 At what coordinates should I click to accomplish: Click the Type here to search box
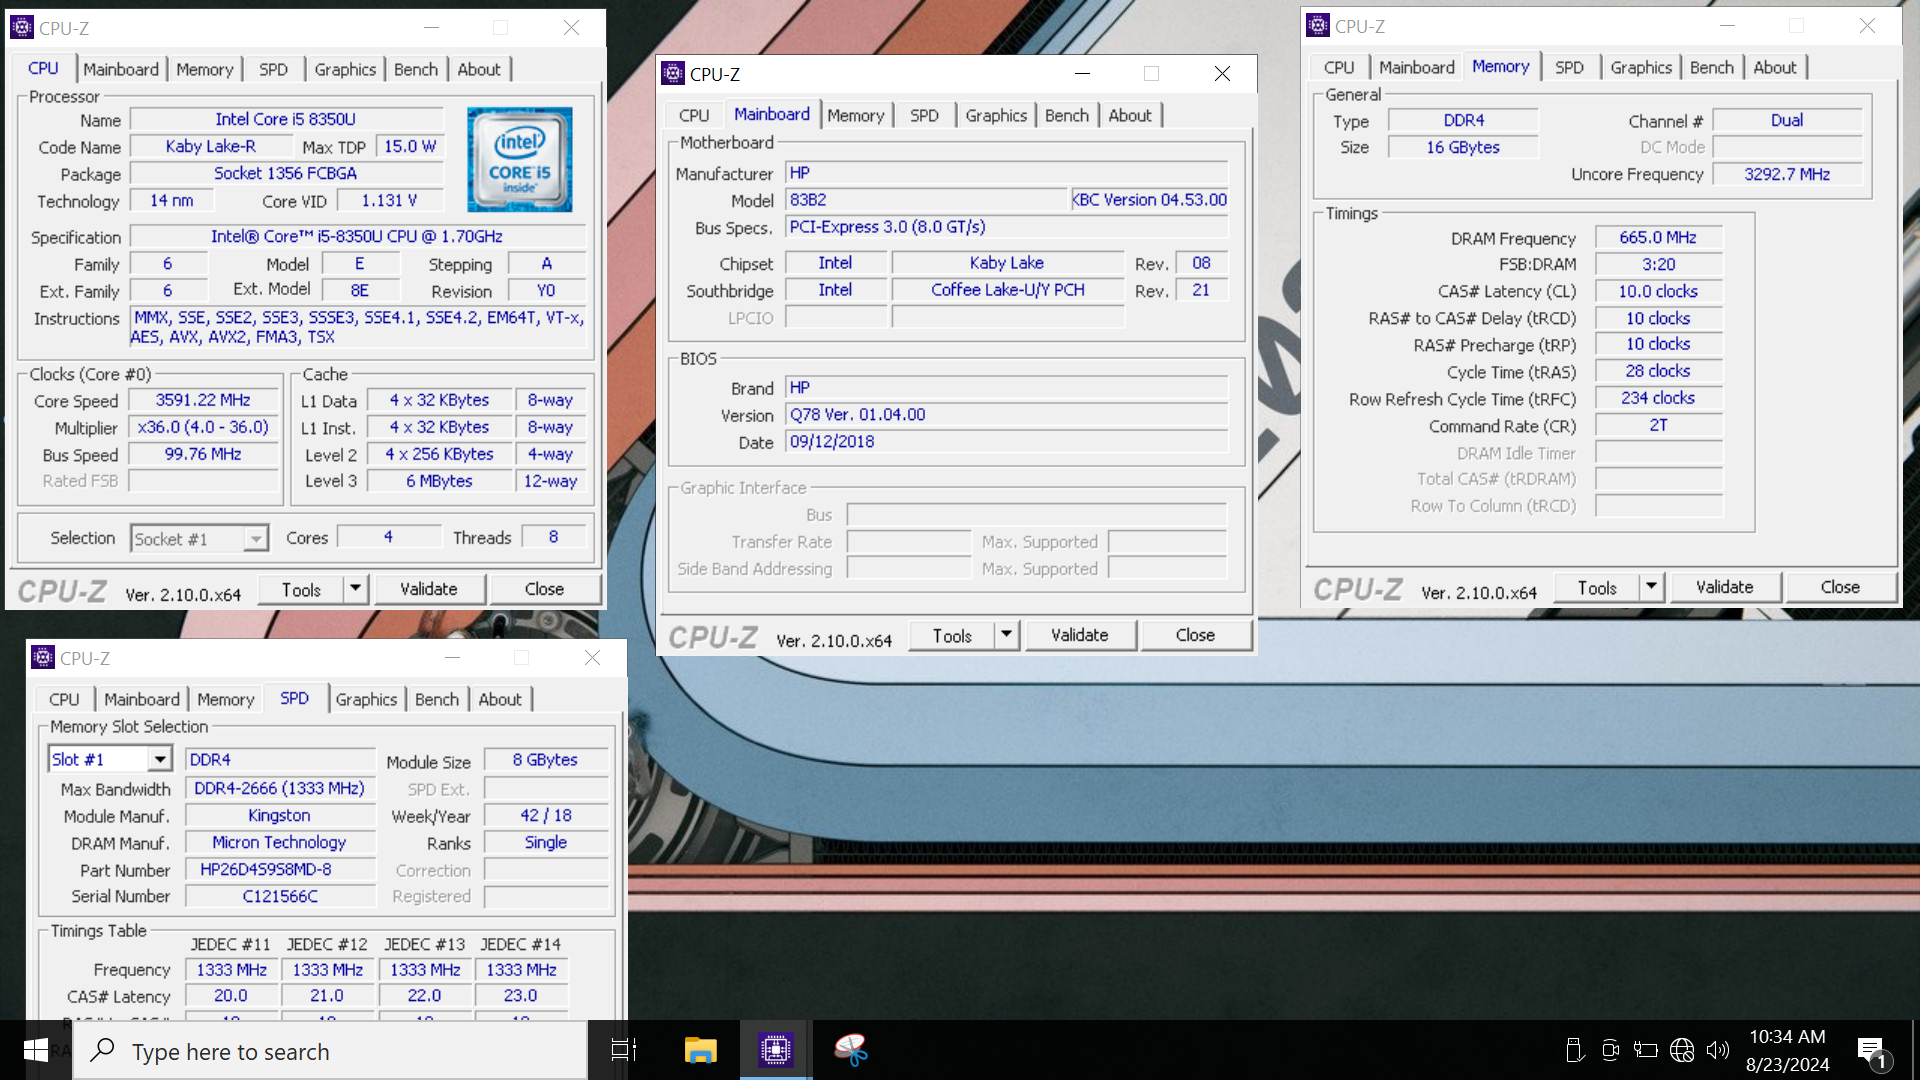[330, 1051]
